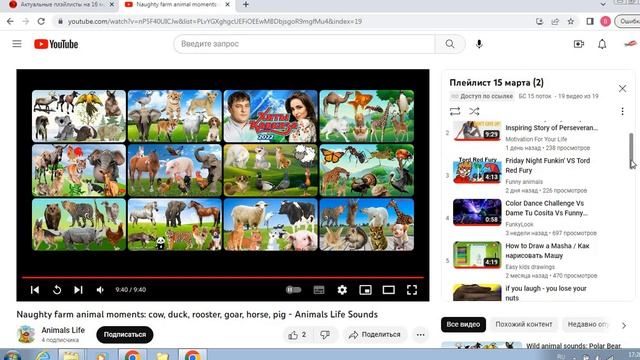
Task: Click the video progress bar
Action: pyautogui.click(x=223, y=278)
